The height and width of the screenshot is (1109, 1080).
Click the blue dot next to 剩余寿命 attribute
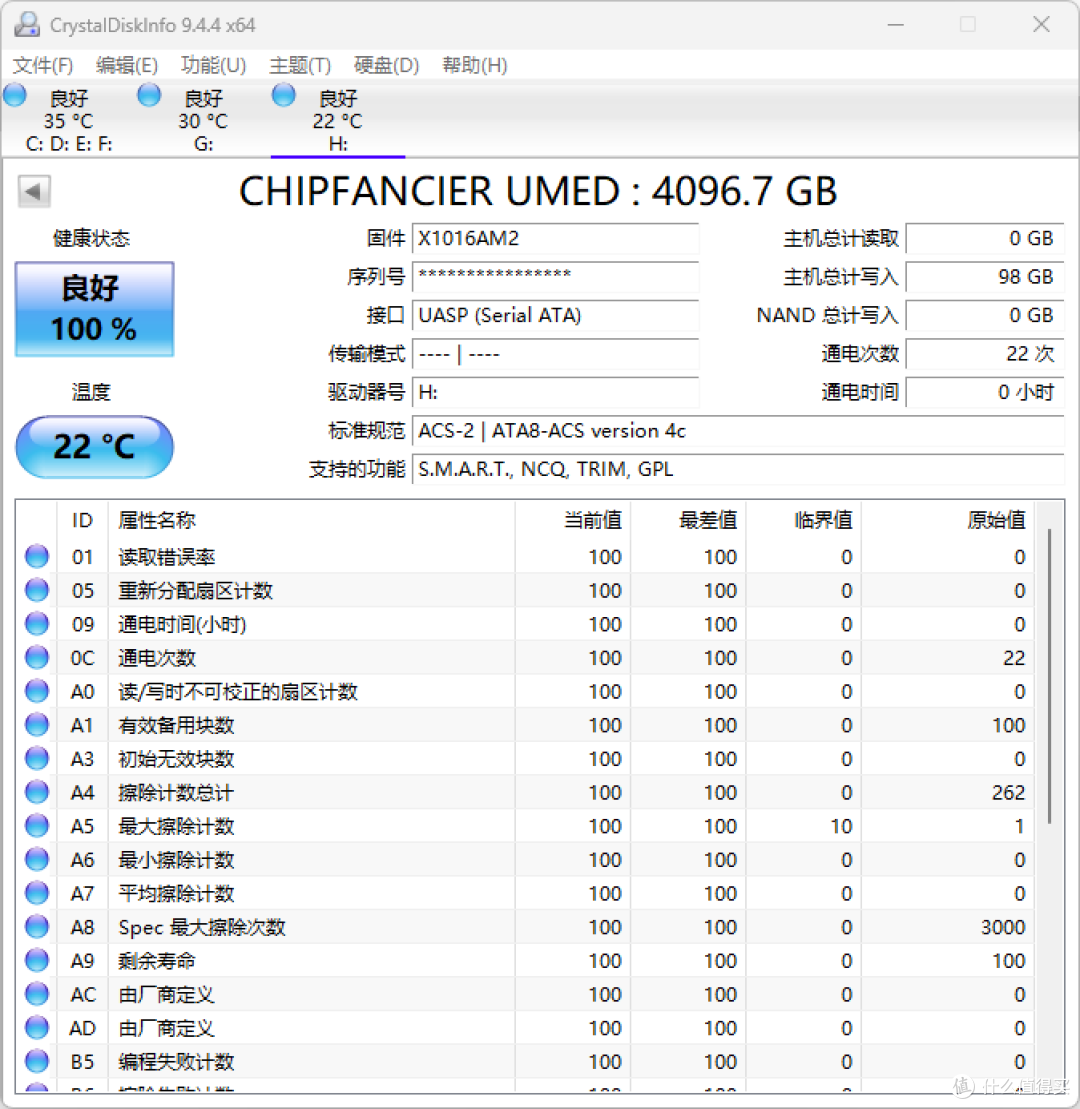click(x=36, y=960)
